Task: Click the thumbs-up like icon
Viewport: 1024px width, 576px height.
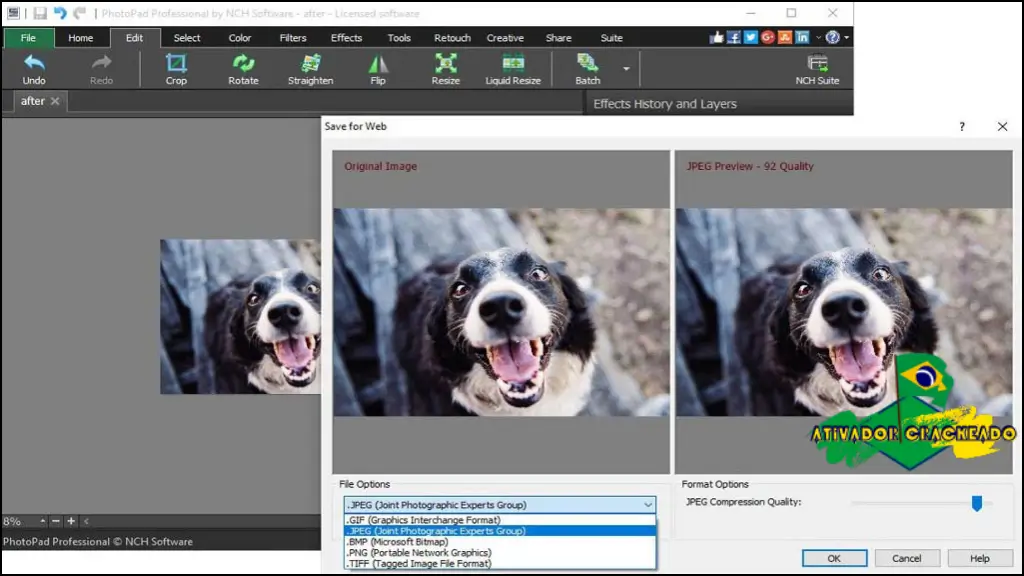Action: [716, 37]
